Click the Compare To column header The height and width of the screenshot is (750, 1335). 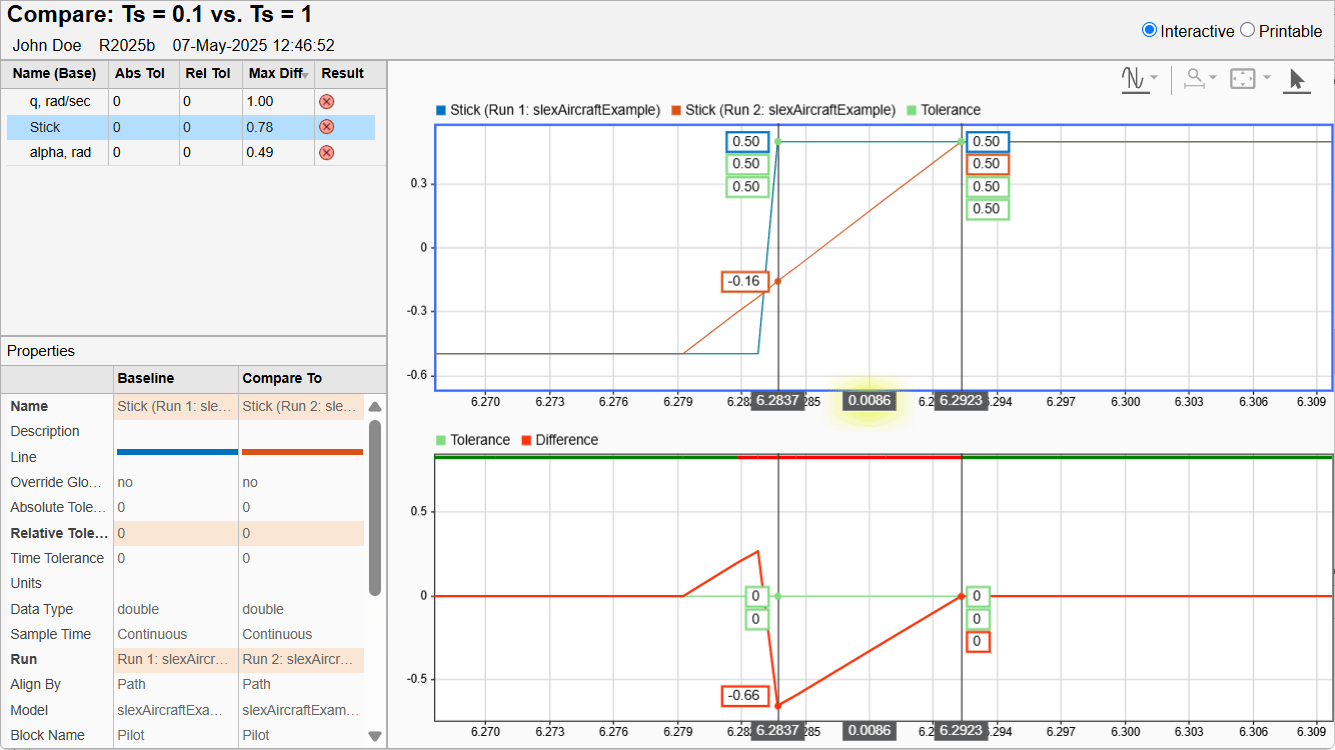point(284,379)
